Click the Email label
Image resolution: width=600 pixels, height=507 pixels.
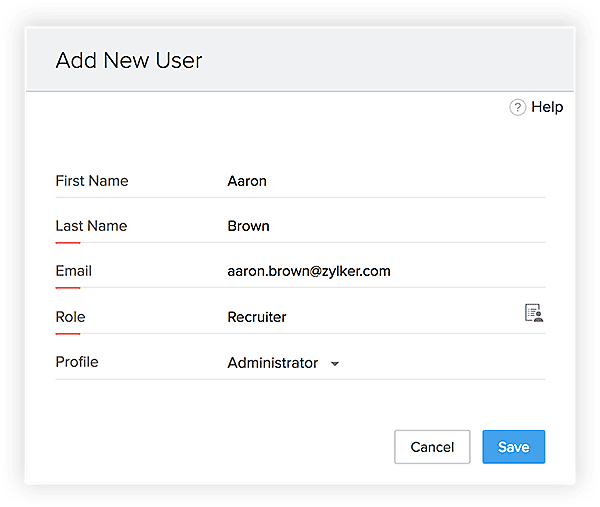[73, 271]
